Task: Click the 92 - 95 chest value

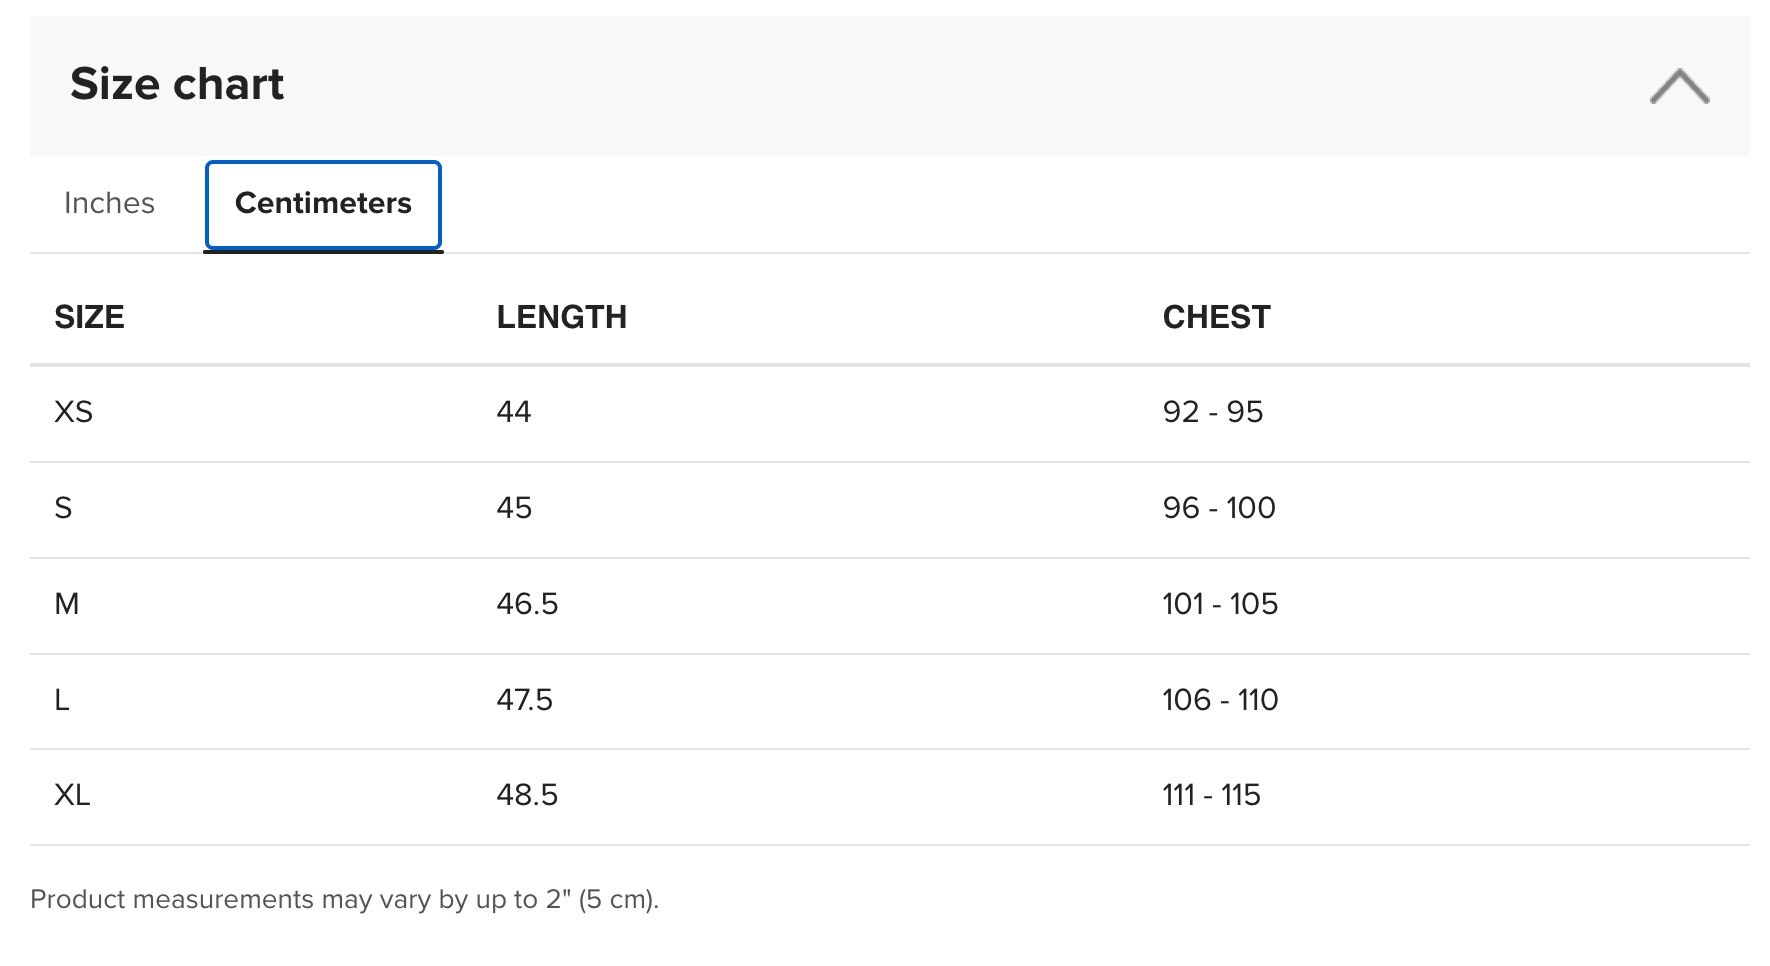Action: click(1213, 412)
